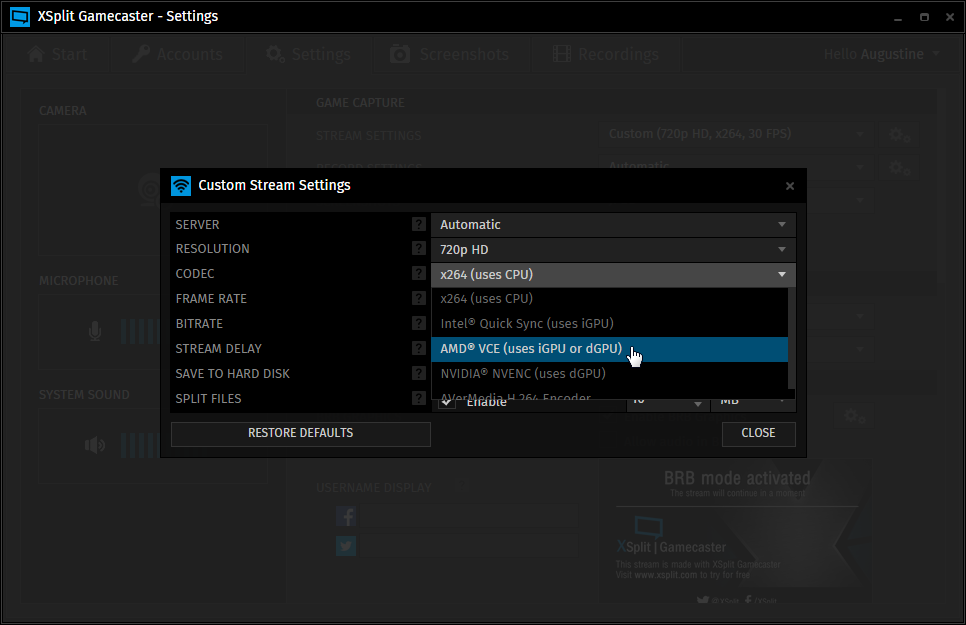Viewport: 966px width, 625px height.
Task: Click the Twitter icon under Username Display
Action: tap(346, 545)
